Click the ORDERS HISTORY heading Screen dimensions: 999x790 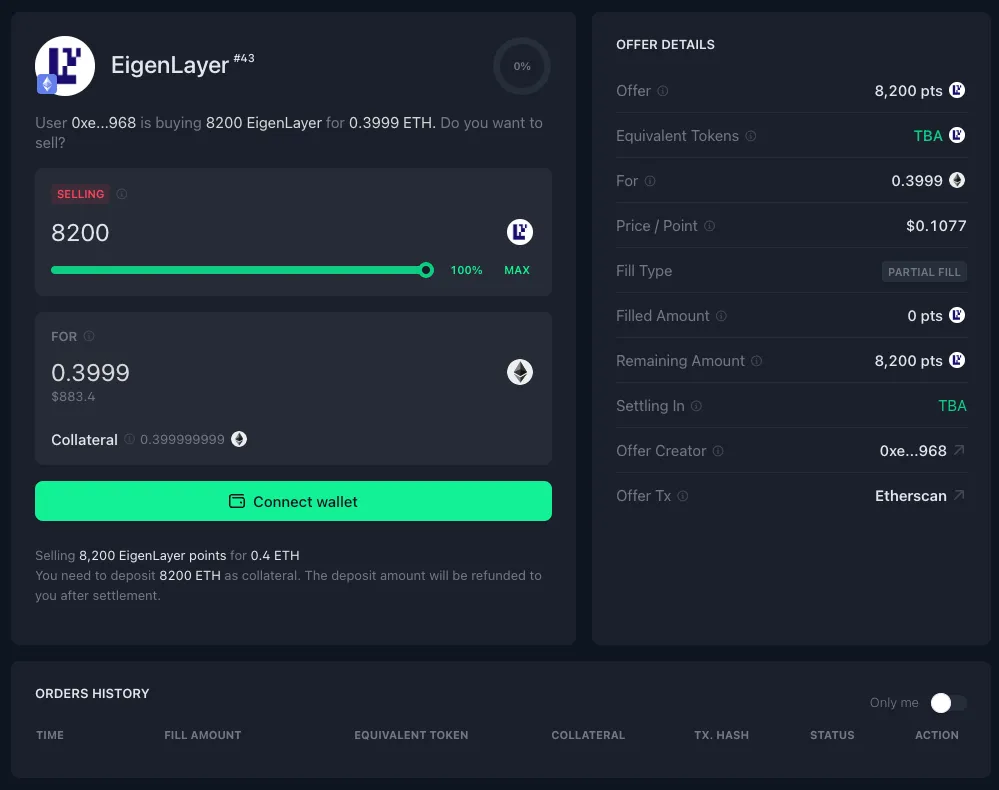point(92,693)
